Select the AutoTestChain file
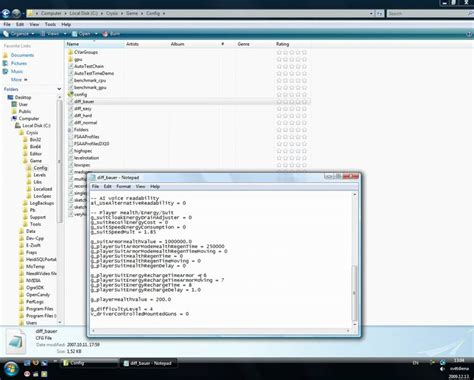The image size is (474, 380). 89,66
